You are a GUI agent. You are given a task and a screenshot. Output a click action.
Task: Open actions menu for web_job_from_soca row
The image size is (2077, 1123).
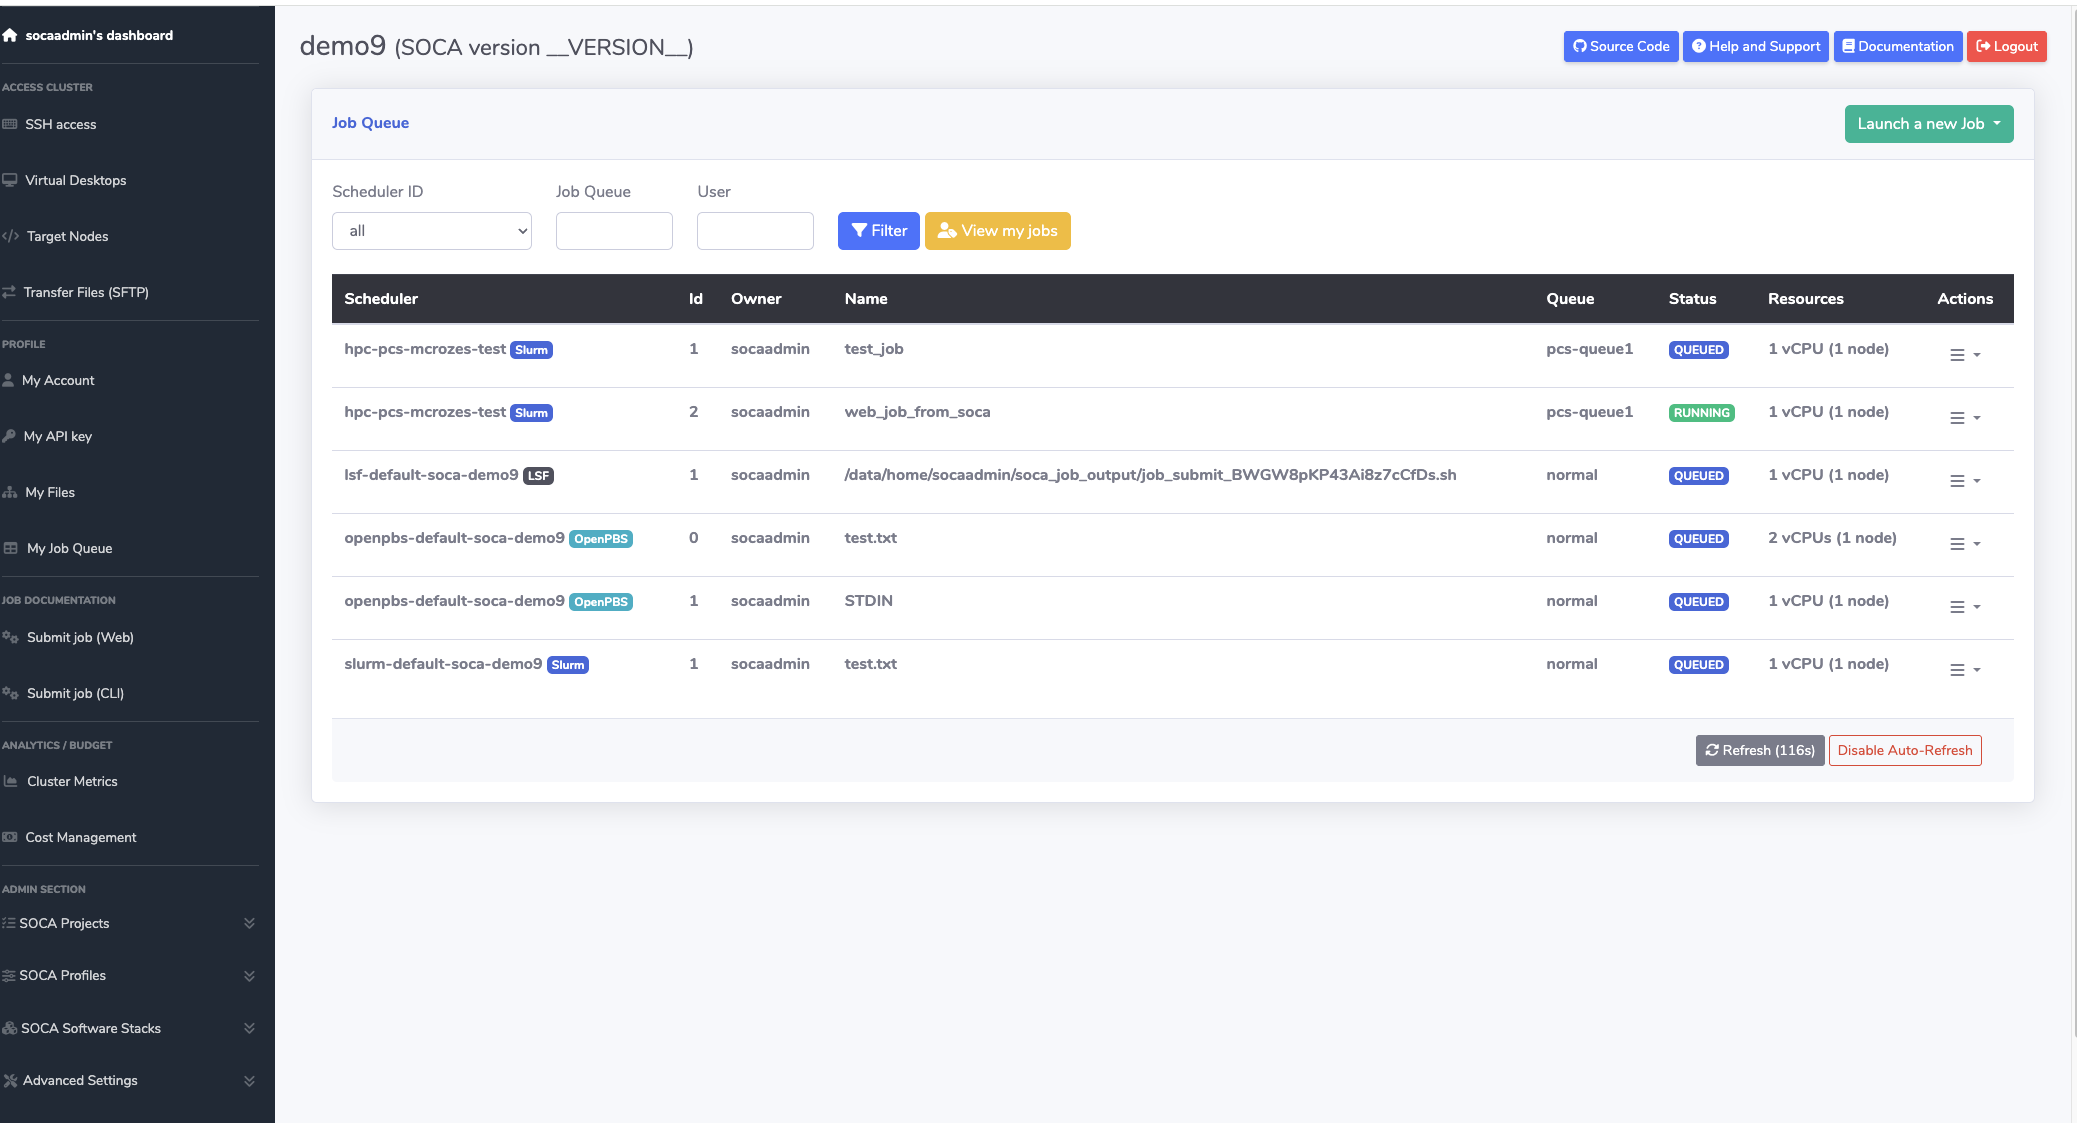(1964, 418)
